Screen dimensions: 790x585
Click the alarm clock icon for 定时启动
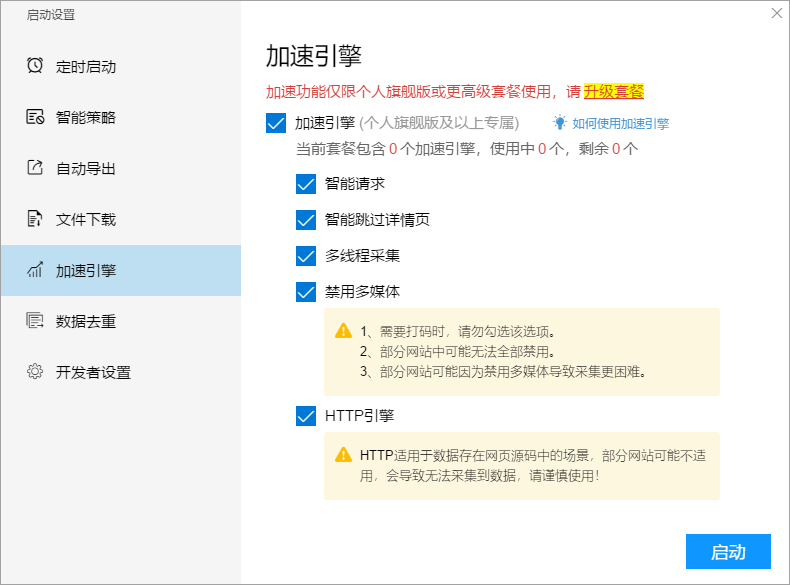pos(35,66)
